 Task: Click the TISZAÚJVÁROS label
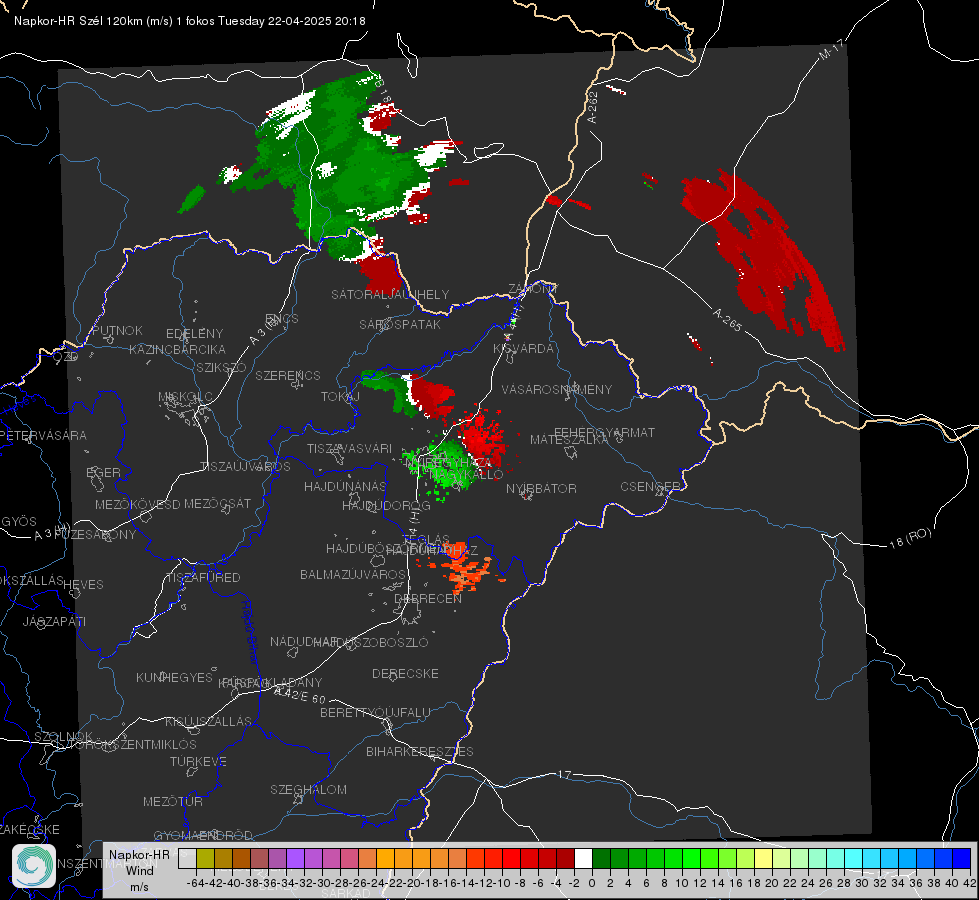tap(245, 467)
